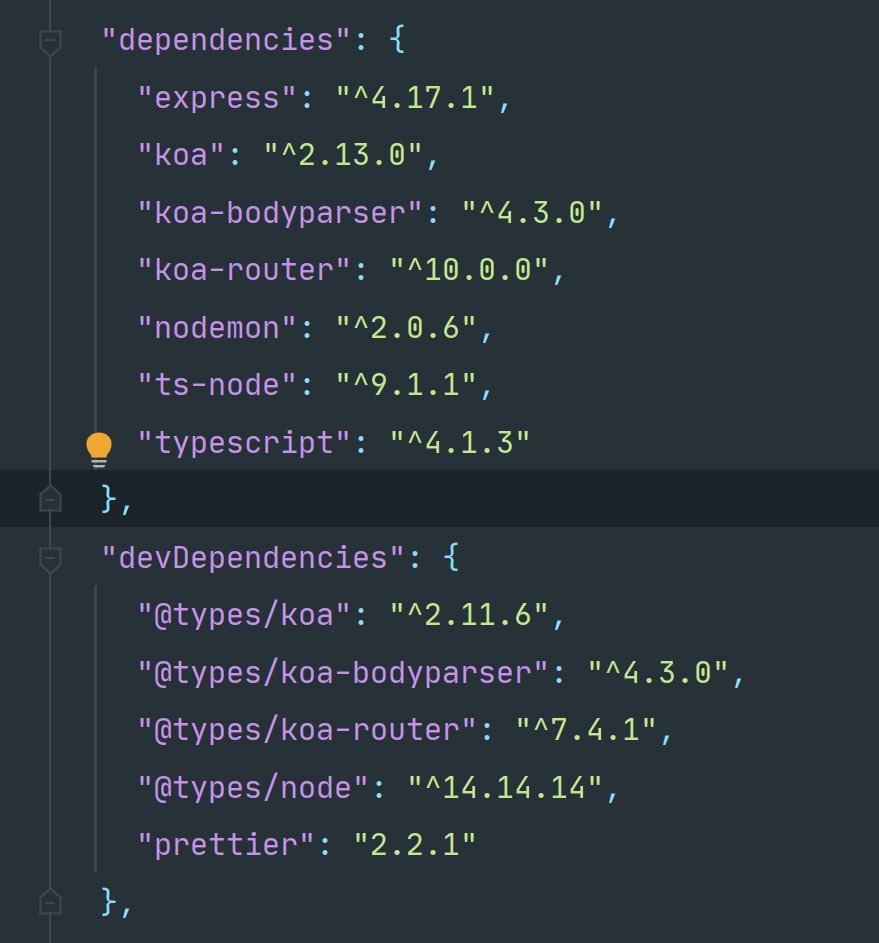
Task: Click the "koa" key in dependencies
Action: (181, 155)
